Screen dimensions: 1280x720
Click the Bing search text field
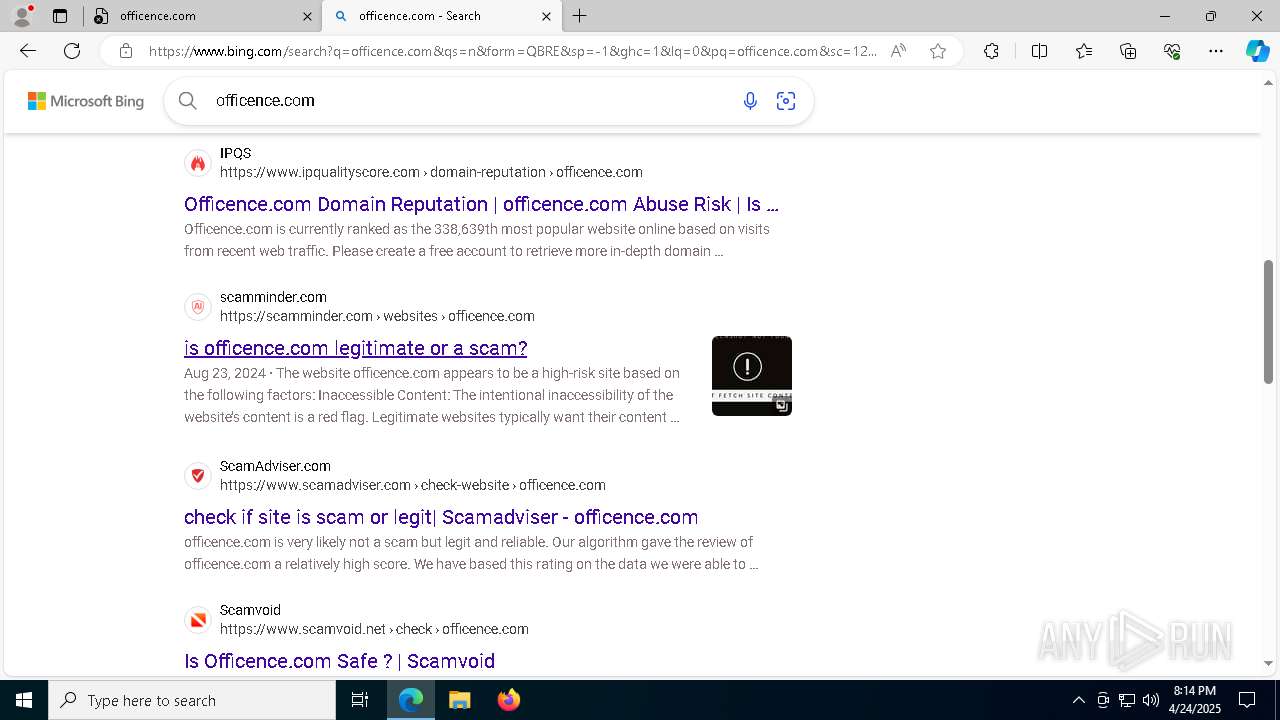pos(470,100)
